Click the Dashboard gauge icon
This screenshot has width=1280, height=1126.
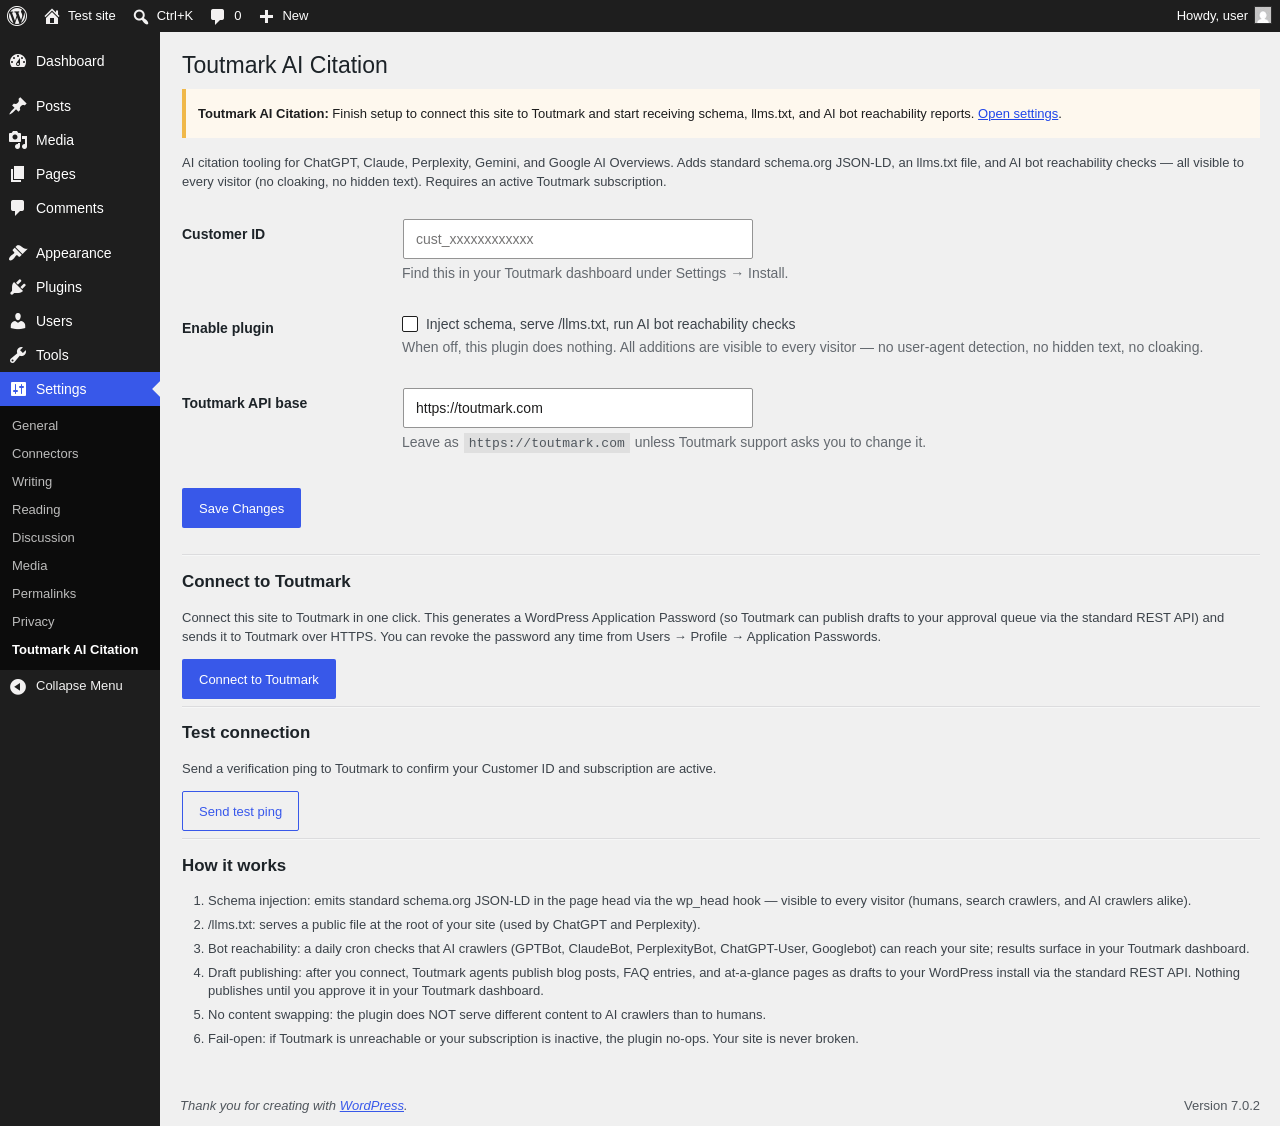pos(18,61)
